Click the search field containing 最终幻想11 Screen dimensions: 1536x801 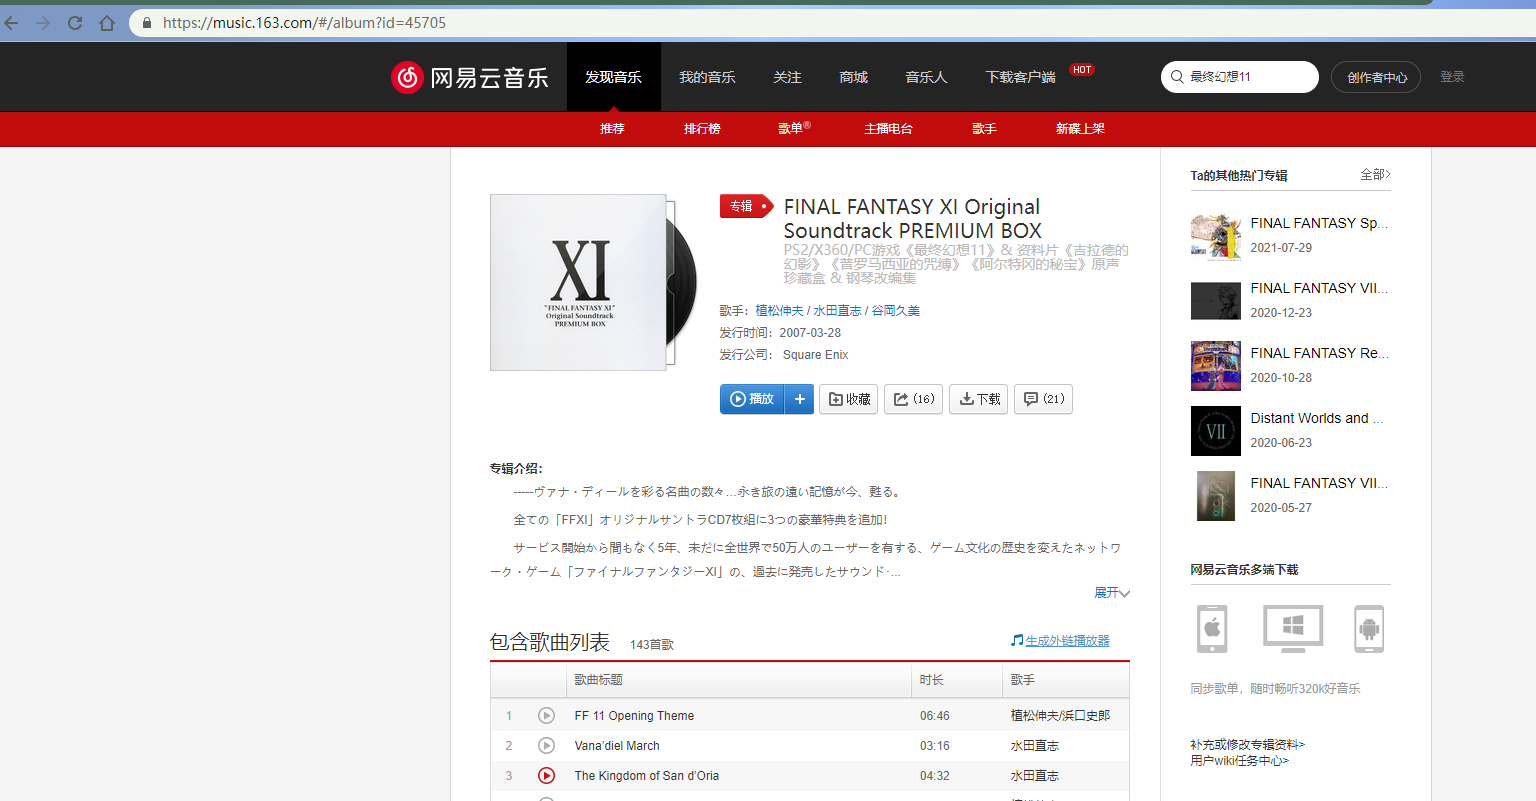point(1248,77)
